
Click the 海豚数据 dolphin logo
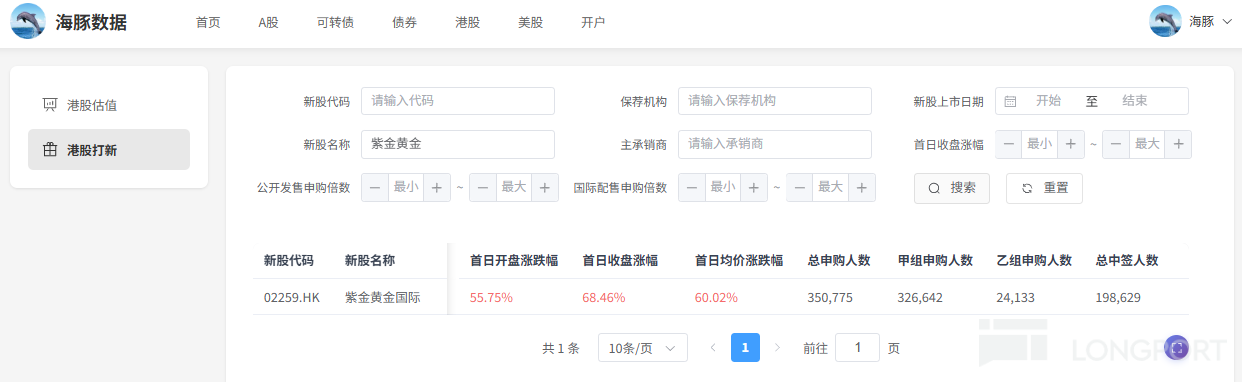[27, 22]
